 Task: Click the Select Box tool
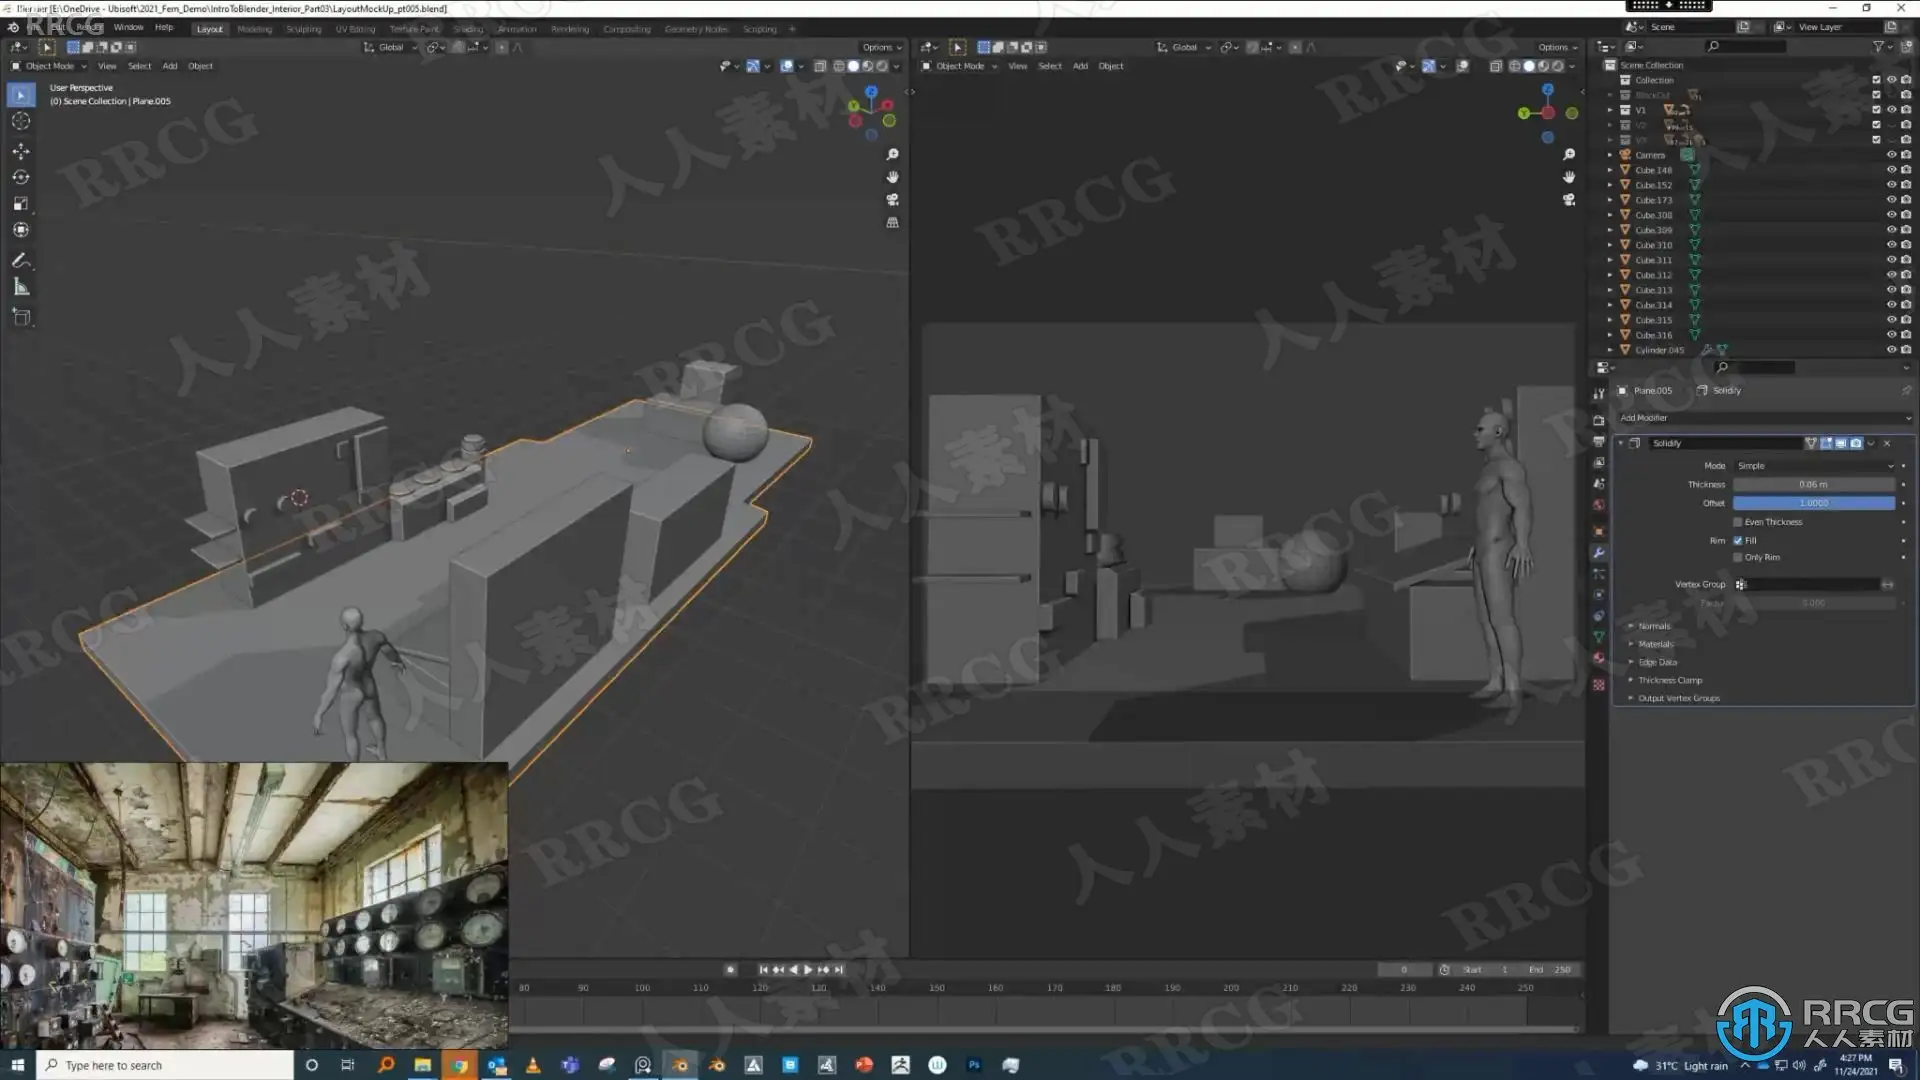pos(20,95)
